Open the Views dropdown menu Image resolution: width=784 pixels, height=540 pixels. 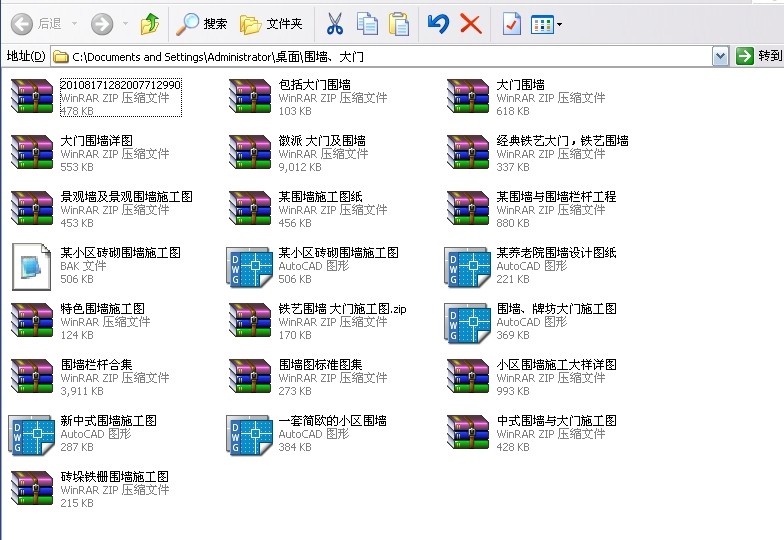(546, 23)
